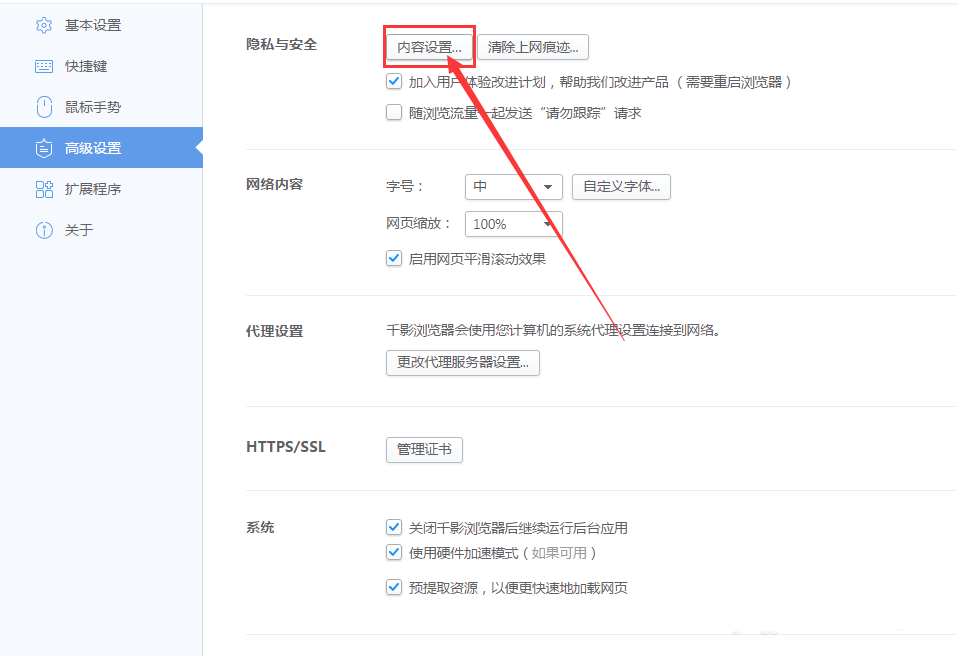
Task: Select the keyboard icon for 快捷键
Action: (x=44, y=65)
